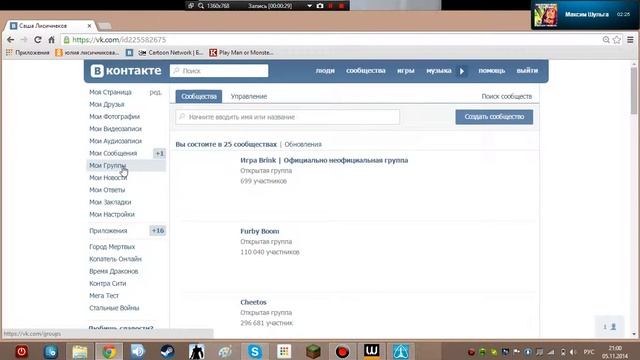Open File Explorer folder on taskbar
The width and height of the screenshot is (640, 360).
point(80,351)
